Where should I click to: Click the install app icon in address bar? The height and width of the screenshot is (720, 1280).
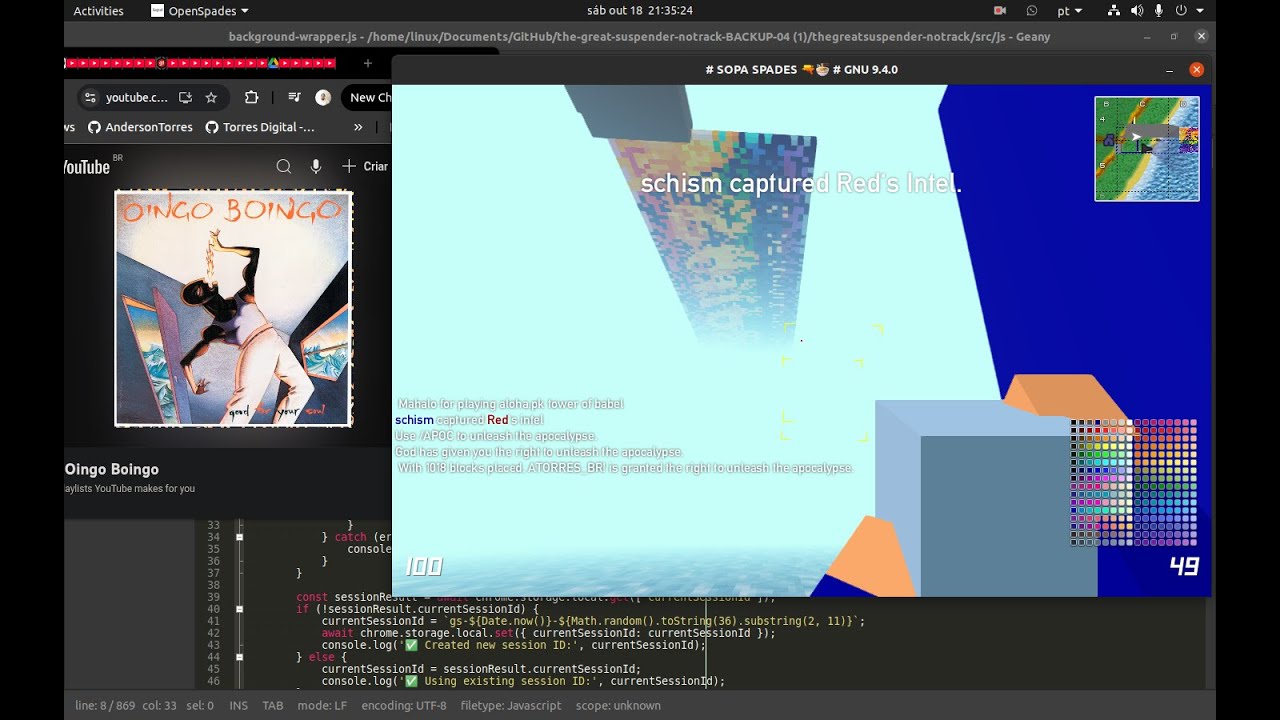[x=185, y=98]
